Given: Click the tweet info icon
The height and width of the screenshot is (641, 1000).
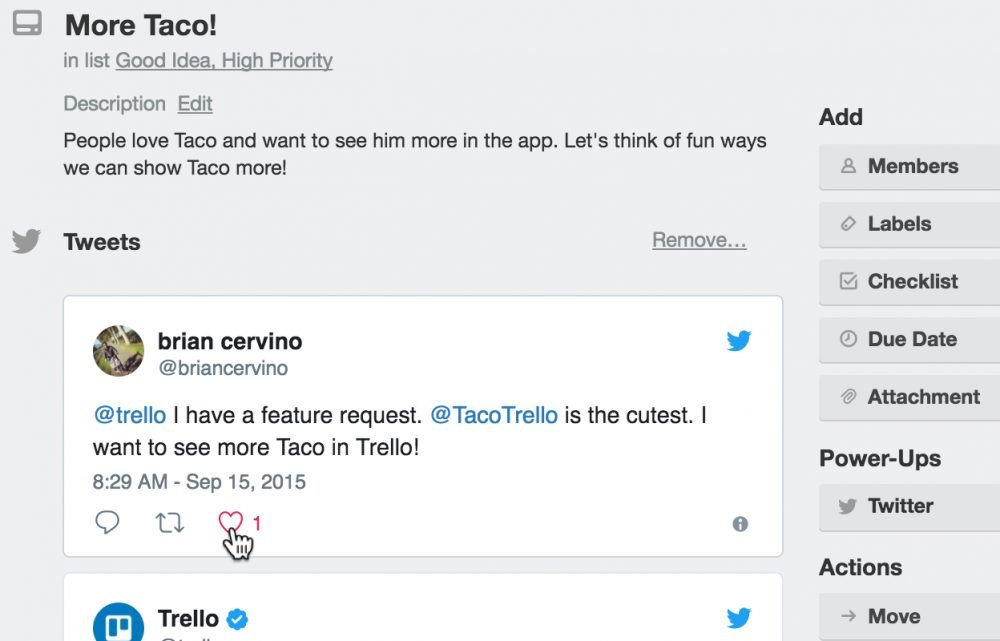Looking at the screenshot, I should pyautogui.click(x=740, y=524).
